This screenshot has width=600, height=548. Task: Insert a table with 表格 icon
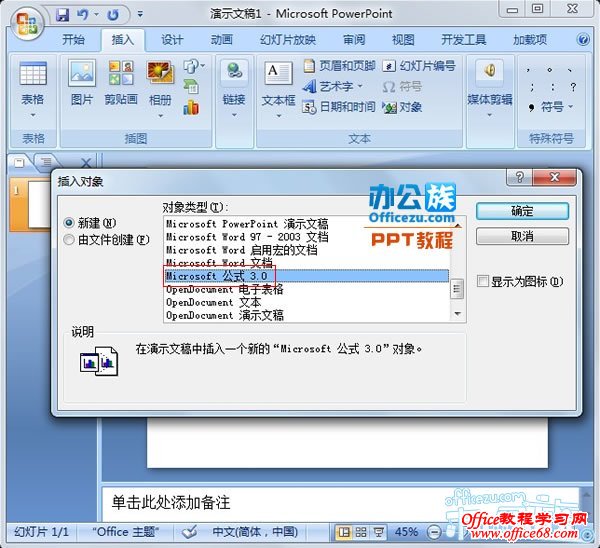click(x=33, y=74)
